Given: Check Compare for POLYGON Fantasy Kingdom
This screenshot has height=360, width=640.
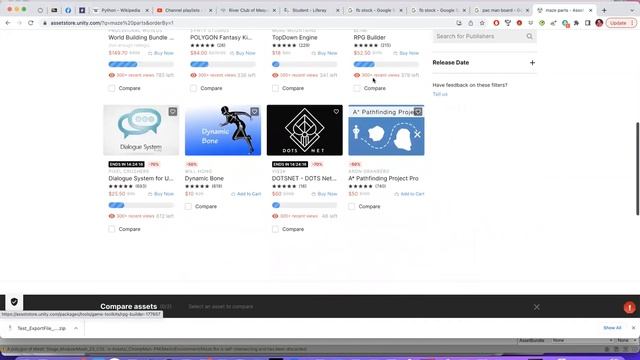Looking at the screenshot, I should pos(193,88).
